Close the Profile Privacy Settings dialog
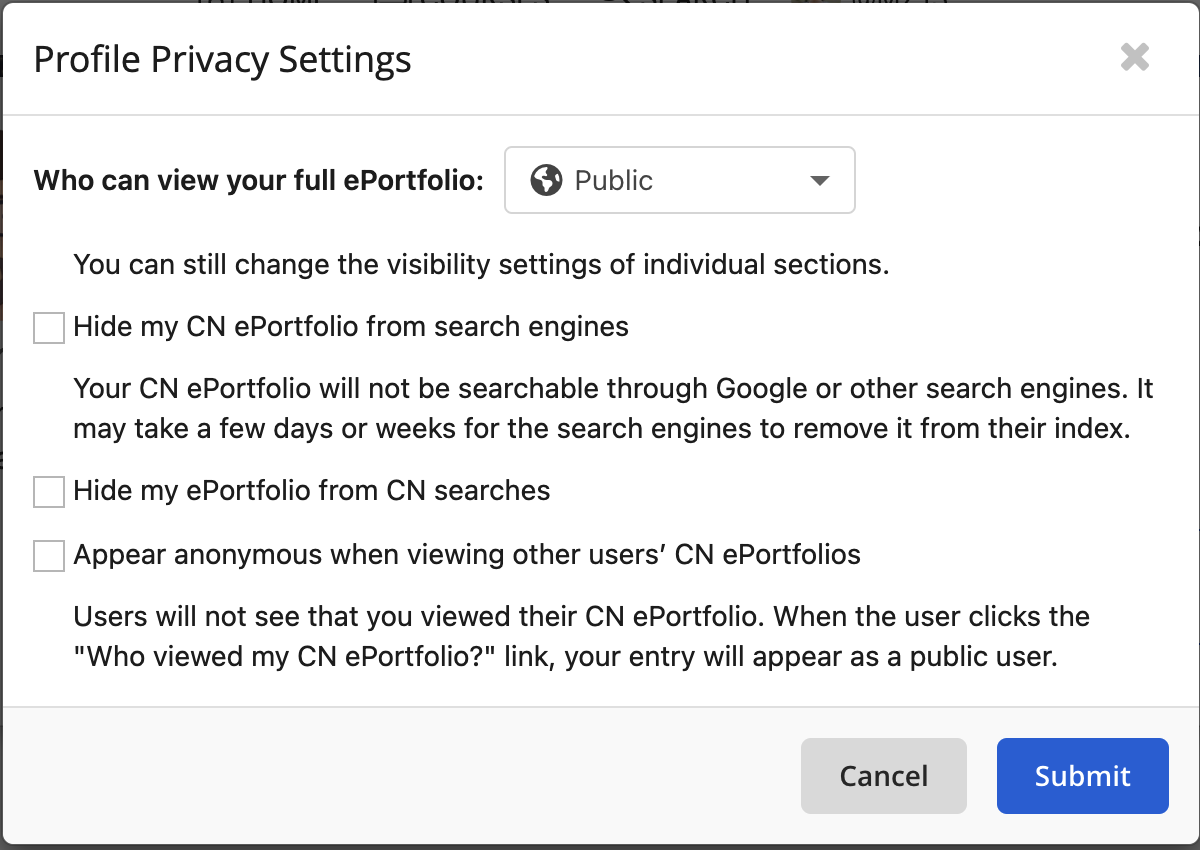 [x=1135, y=58]
